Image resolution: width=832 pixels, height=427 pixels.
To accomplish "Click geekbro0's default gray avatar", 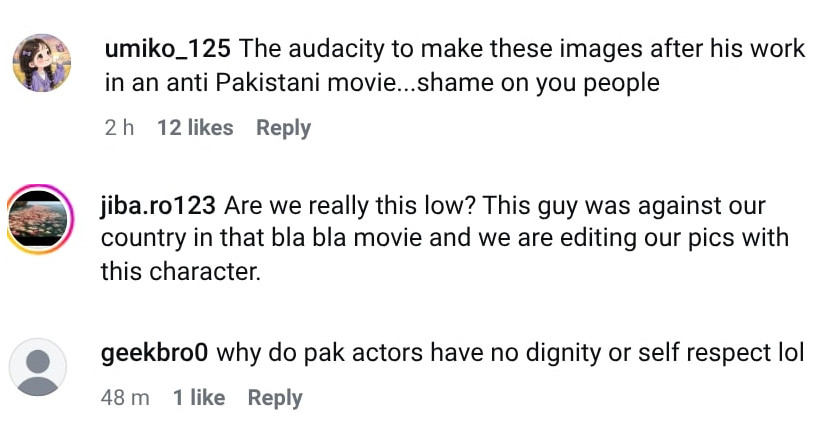I will tap(37, 367).
